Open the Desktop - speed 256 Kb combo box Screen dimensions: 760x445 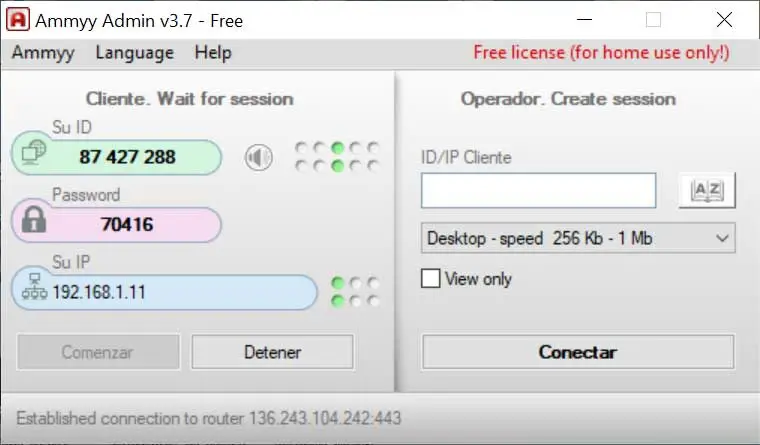tap(578, 238)
